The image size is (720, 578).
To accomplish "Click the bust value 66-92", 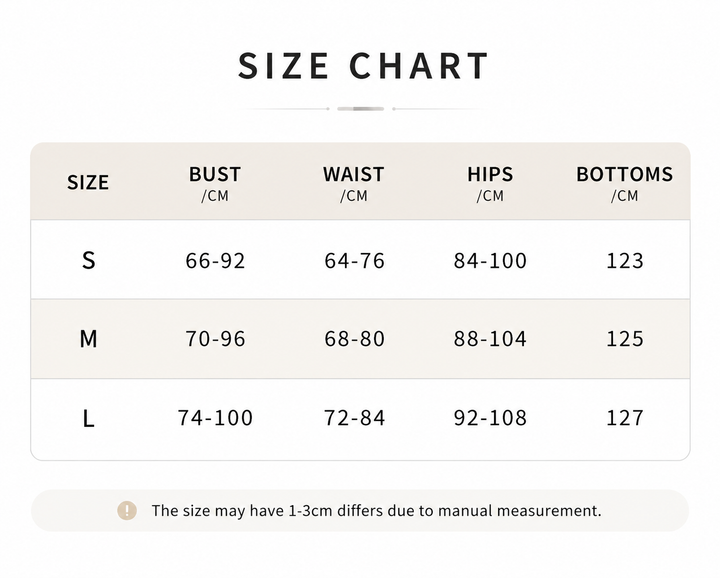I will pyautogui.click(x=215, y=260).
